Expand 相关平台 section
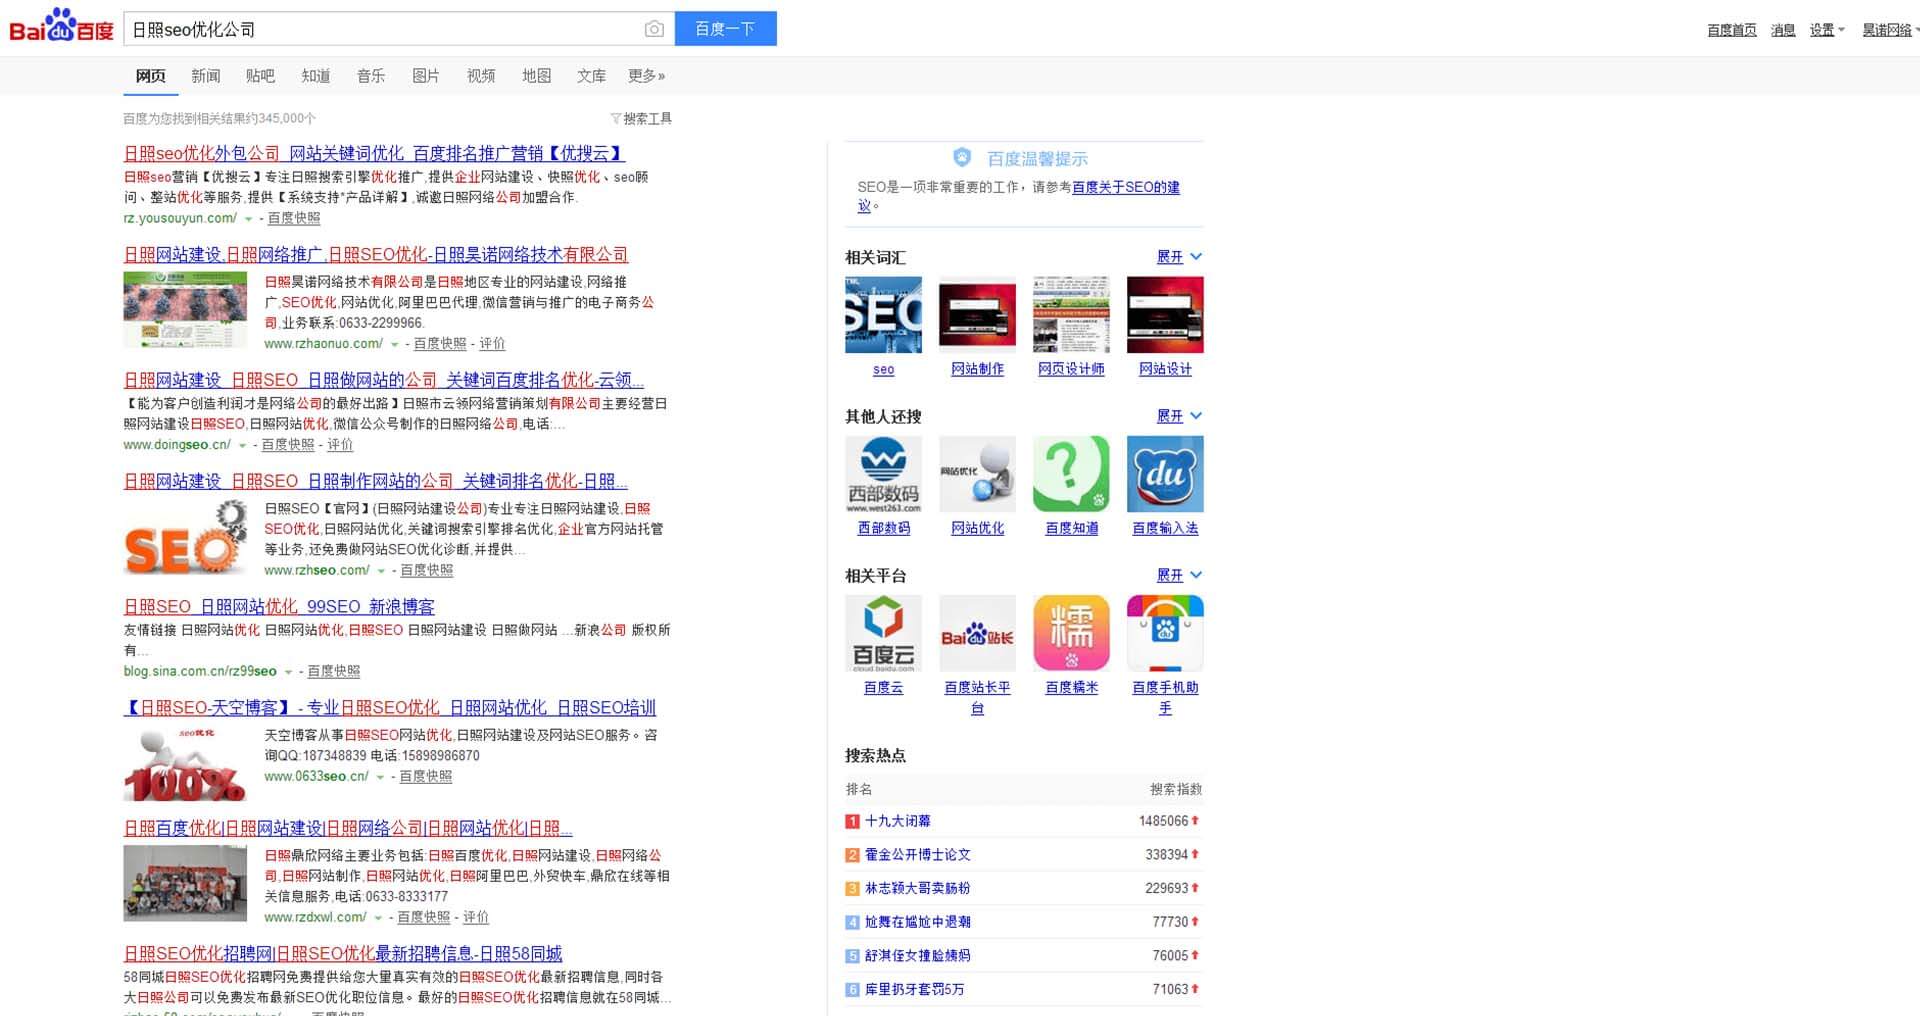 1179,575
